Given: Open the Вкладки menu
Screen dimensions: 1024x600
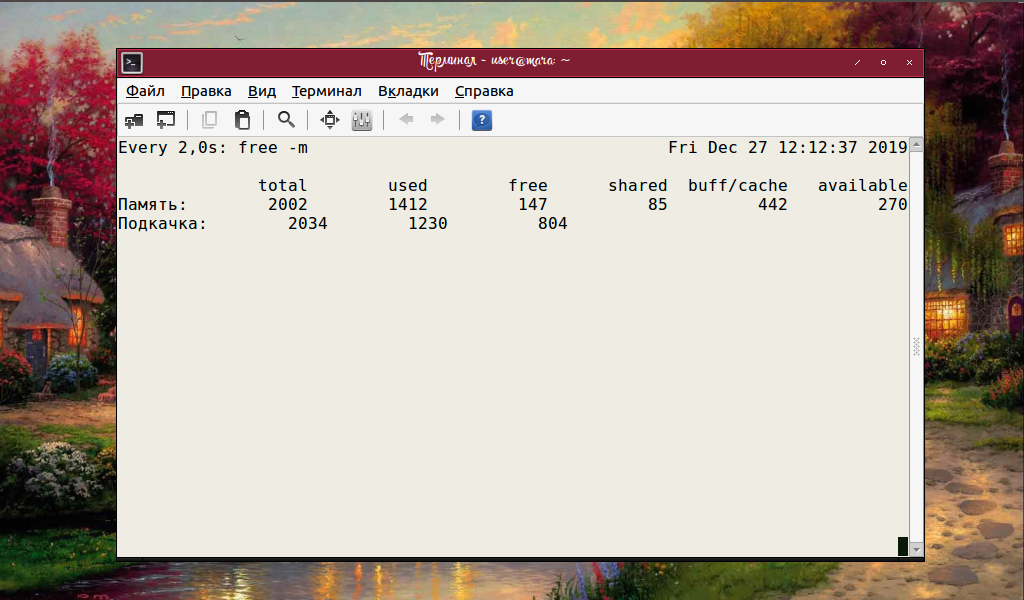Looking at the screenshot, I should 408,91.
